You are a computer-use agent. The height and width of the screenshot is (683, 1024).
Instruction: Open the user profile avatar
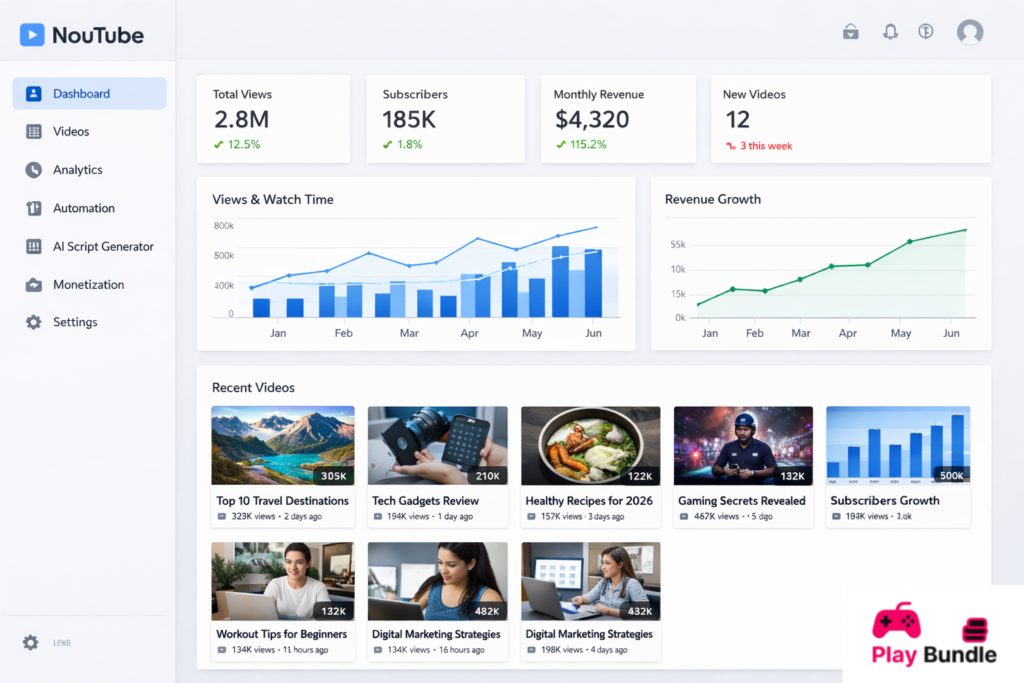pyautogui.click(x=969, y=32)
